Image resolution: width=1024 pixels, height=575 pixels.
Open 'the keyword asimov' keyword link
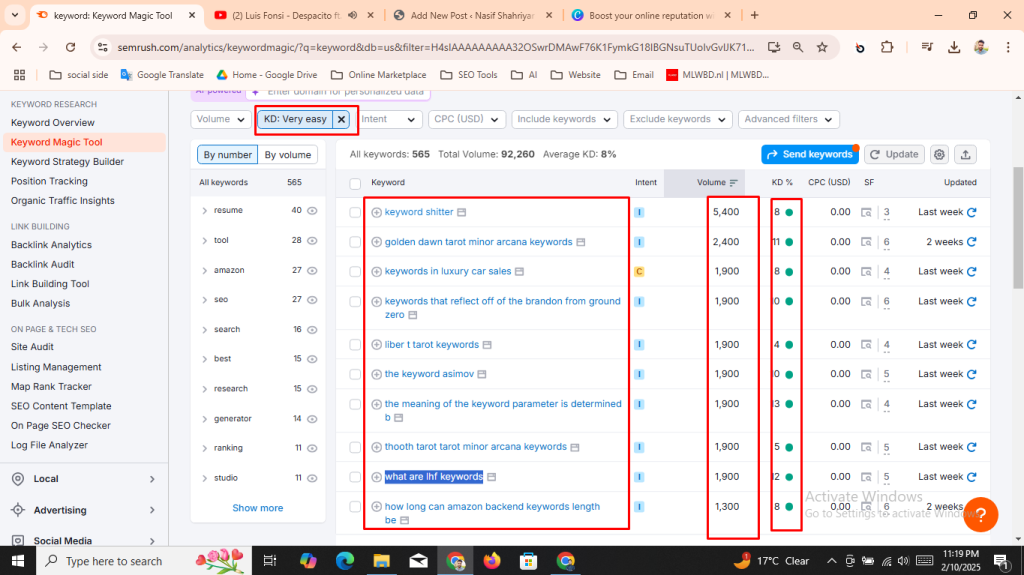click(429, 374)
